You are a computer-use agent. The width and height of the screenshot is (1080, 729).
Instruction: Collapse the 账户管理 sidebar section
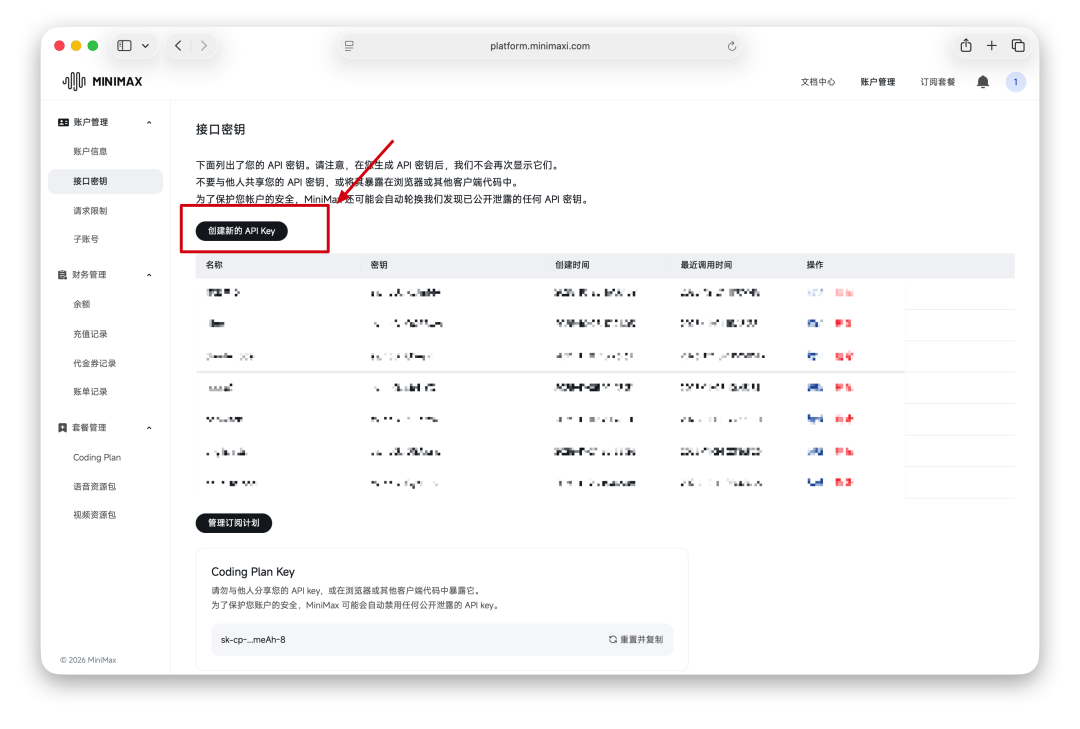(148, 121)
